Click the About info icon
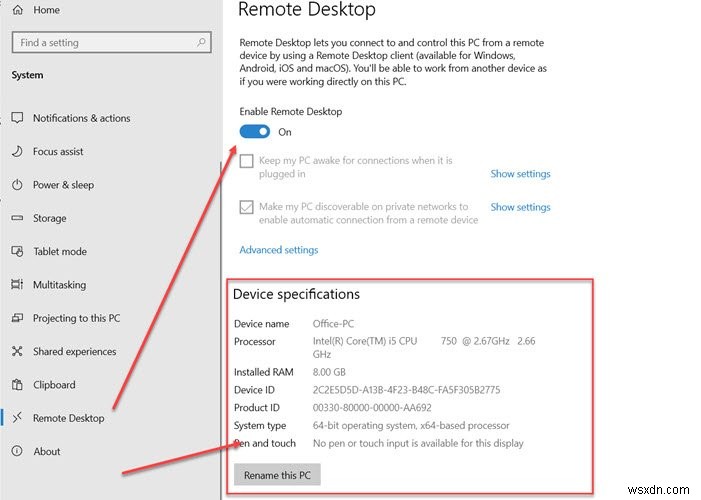The width and height of the screenshot is (701, 500). pyautogui.click(x=17, y=451)
